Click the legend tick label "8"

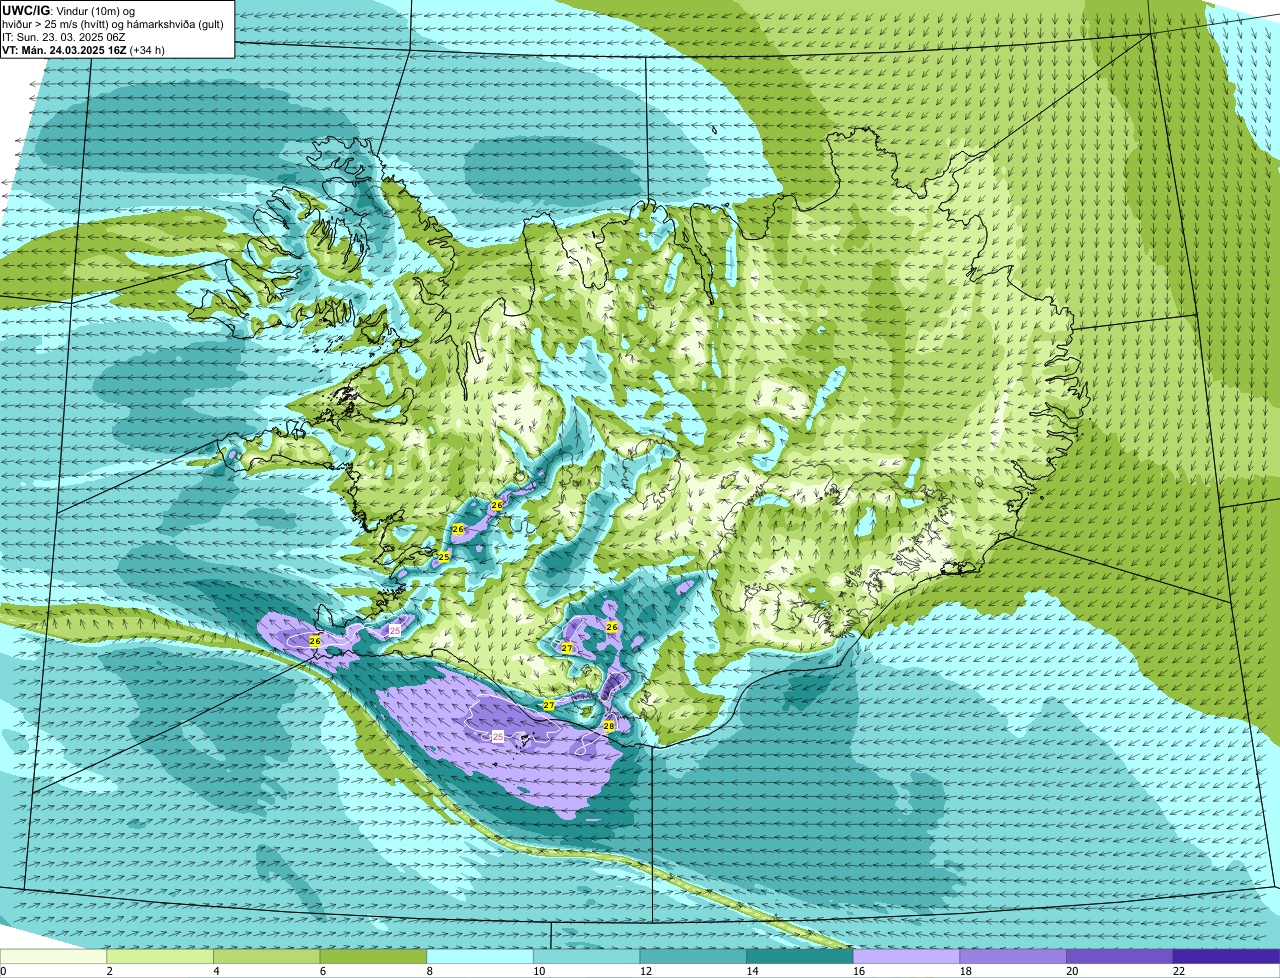[x=429, y=971]
